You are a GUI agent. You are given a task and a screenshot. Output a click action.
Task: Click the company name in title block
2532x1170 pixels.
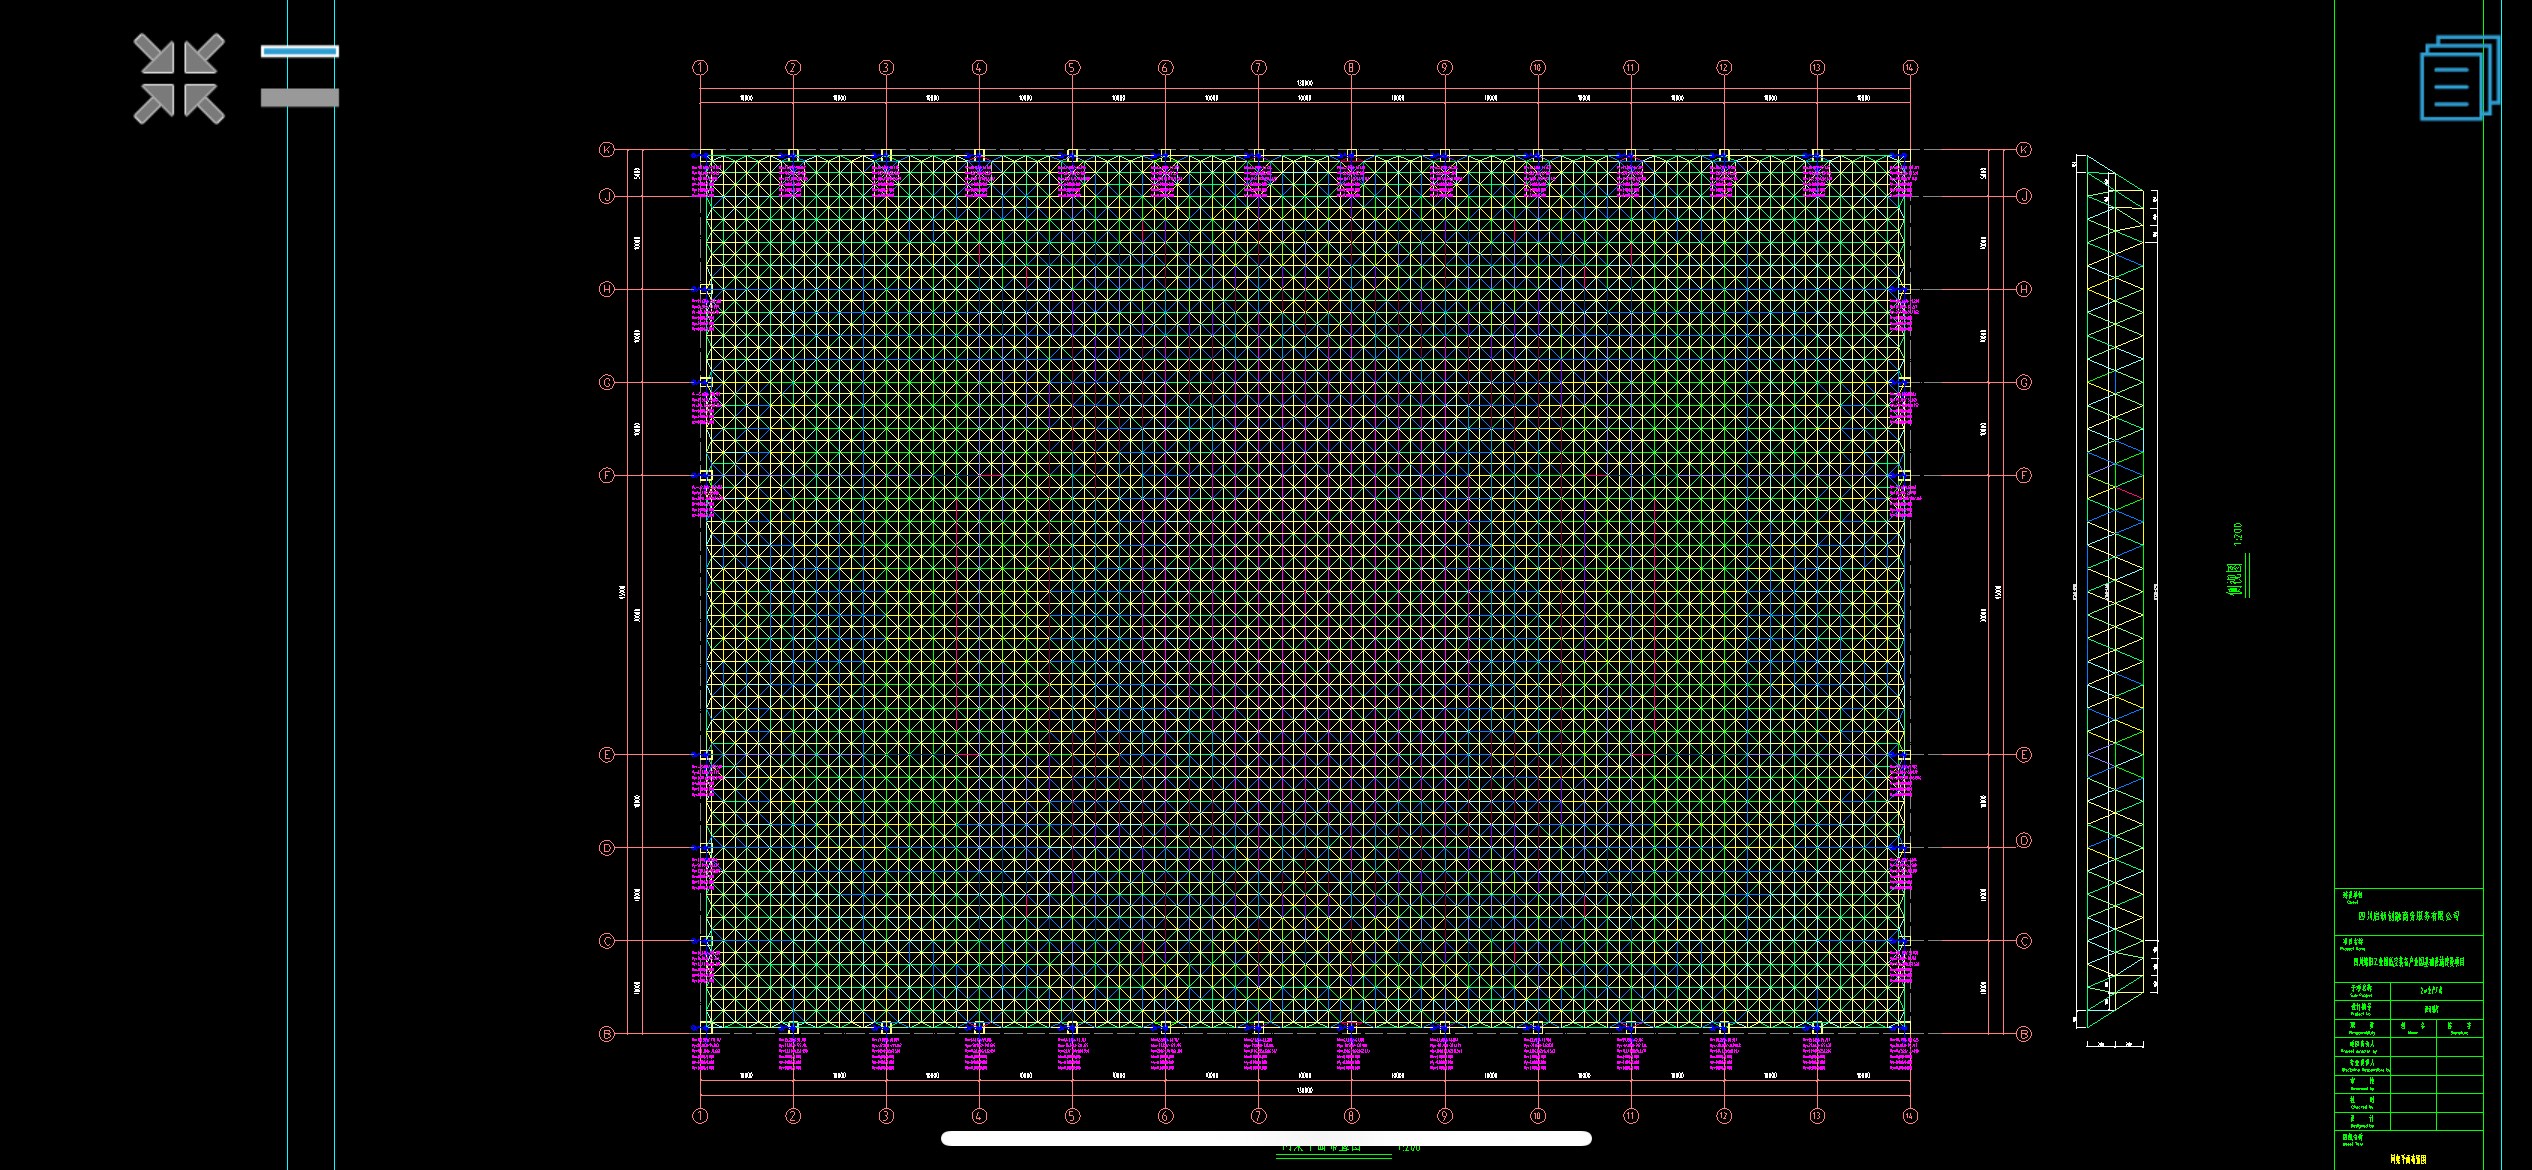(2408, 916)
